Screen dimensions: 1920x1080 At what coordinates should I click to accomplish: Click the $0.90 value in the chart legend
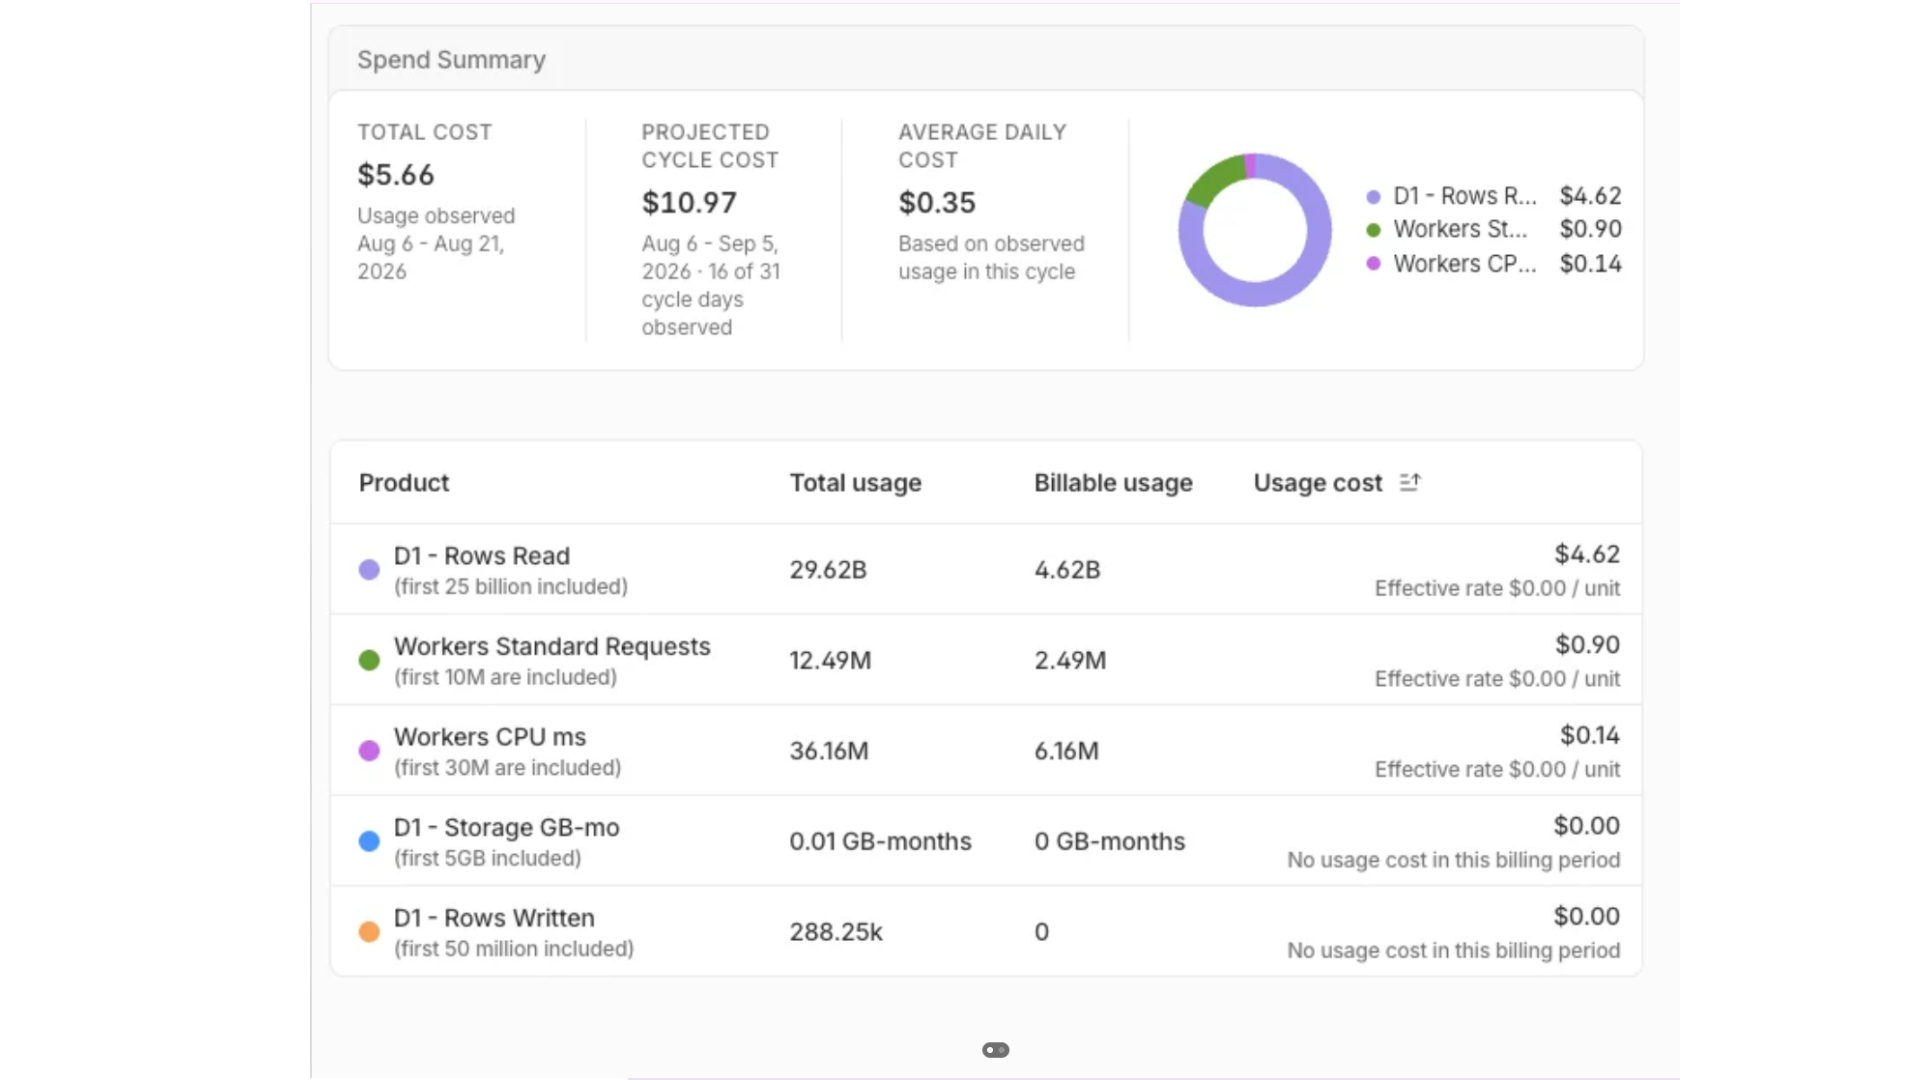1591,229
